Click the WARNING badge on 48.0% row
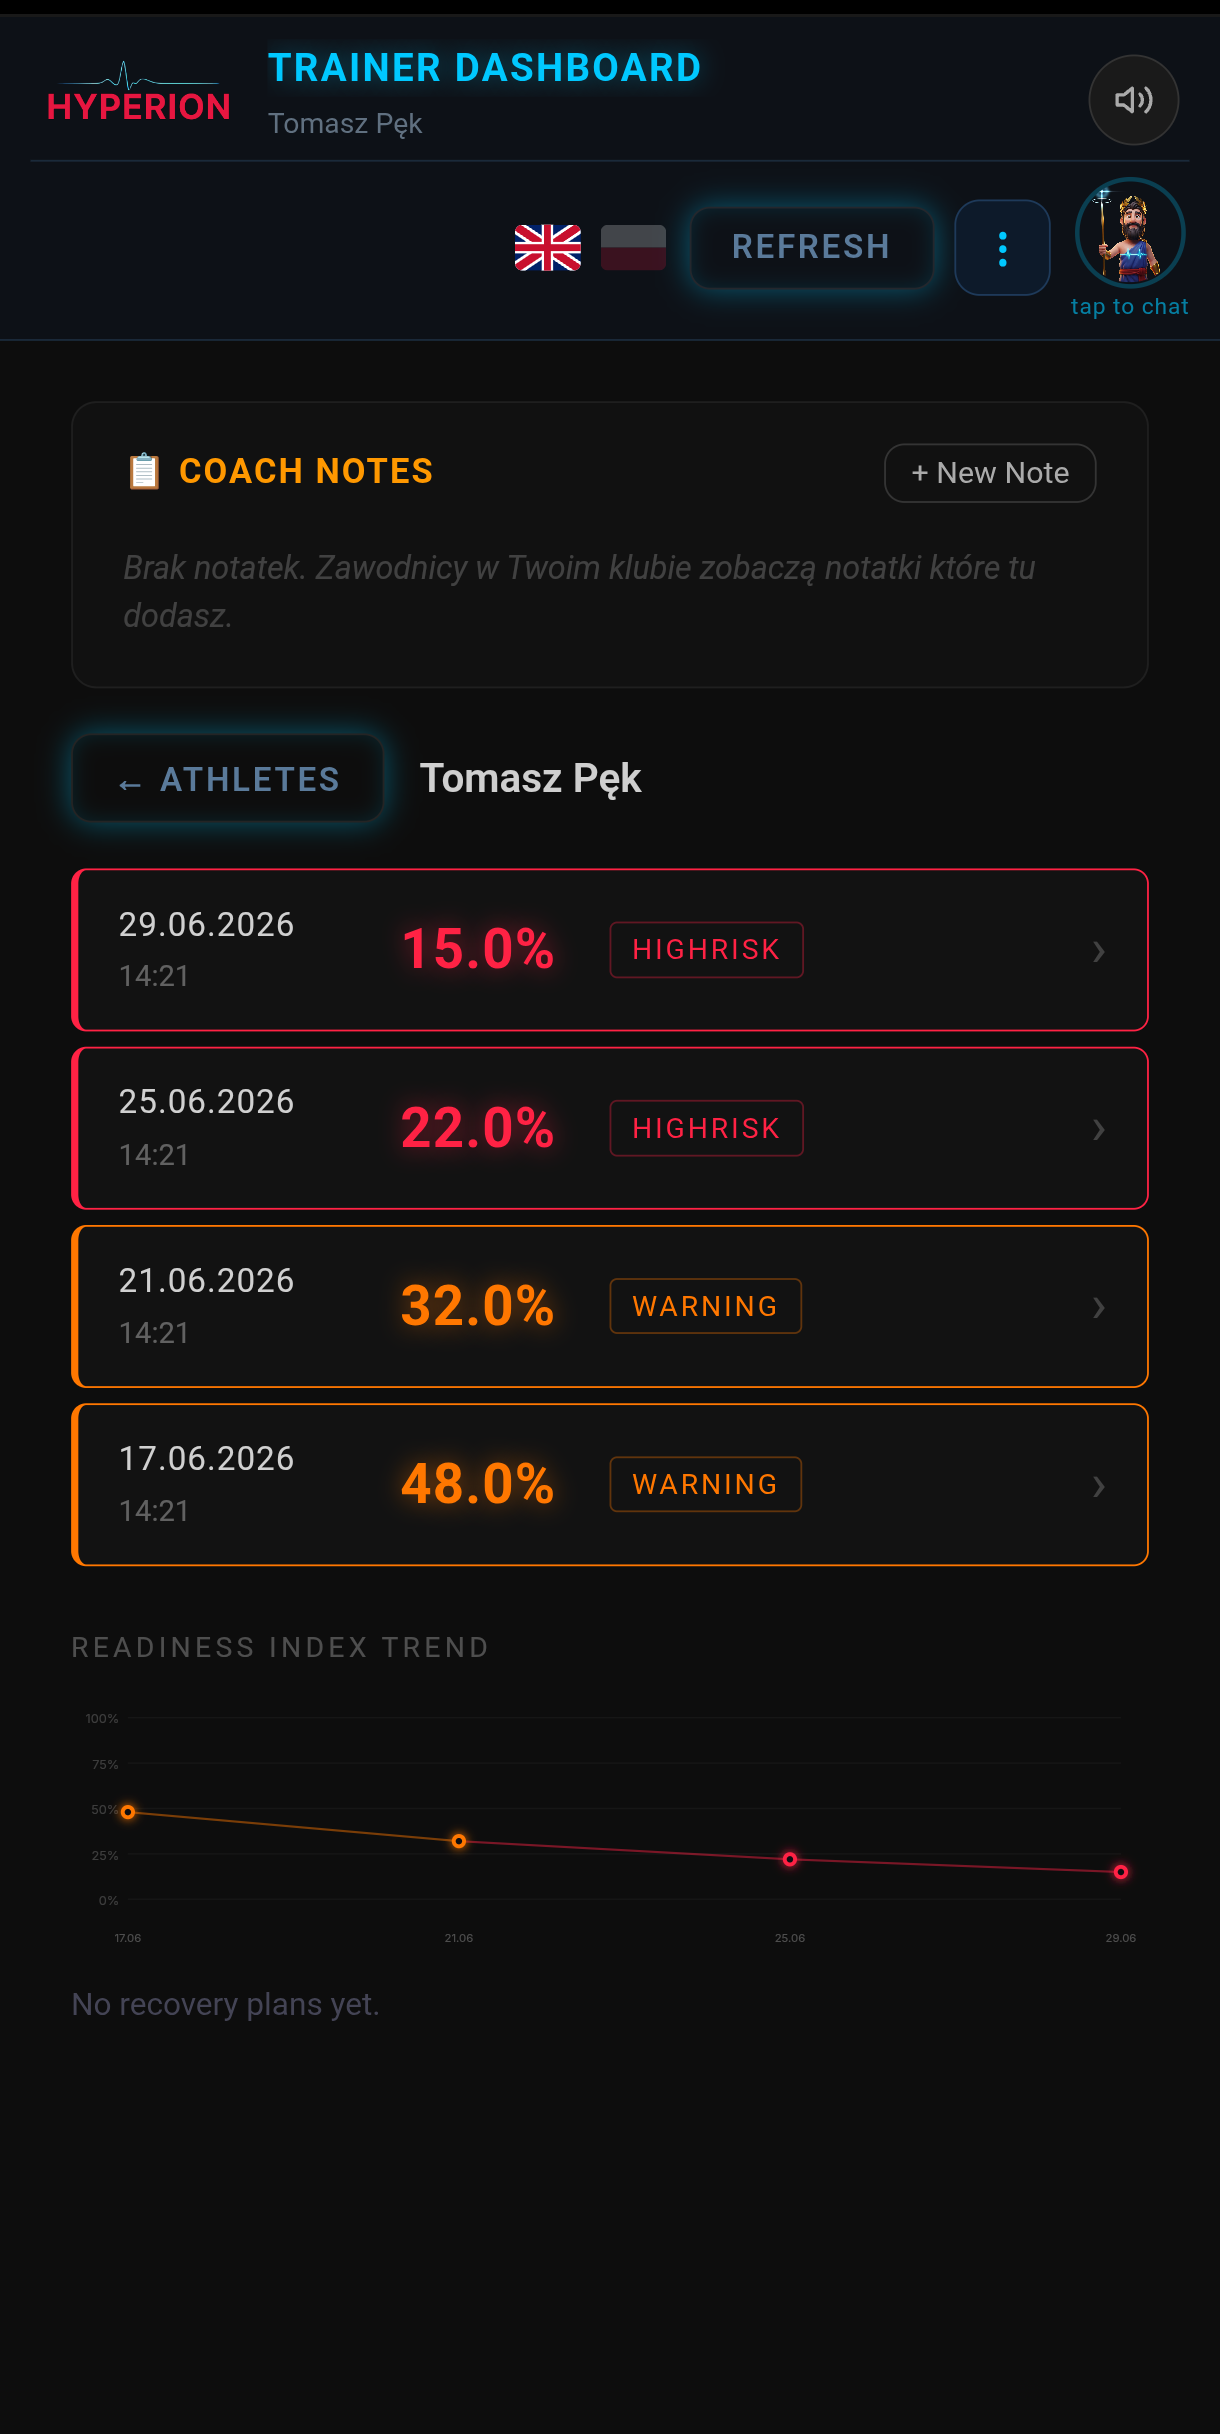This screenshot has height=2434, width=1220. 705,1484
